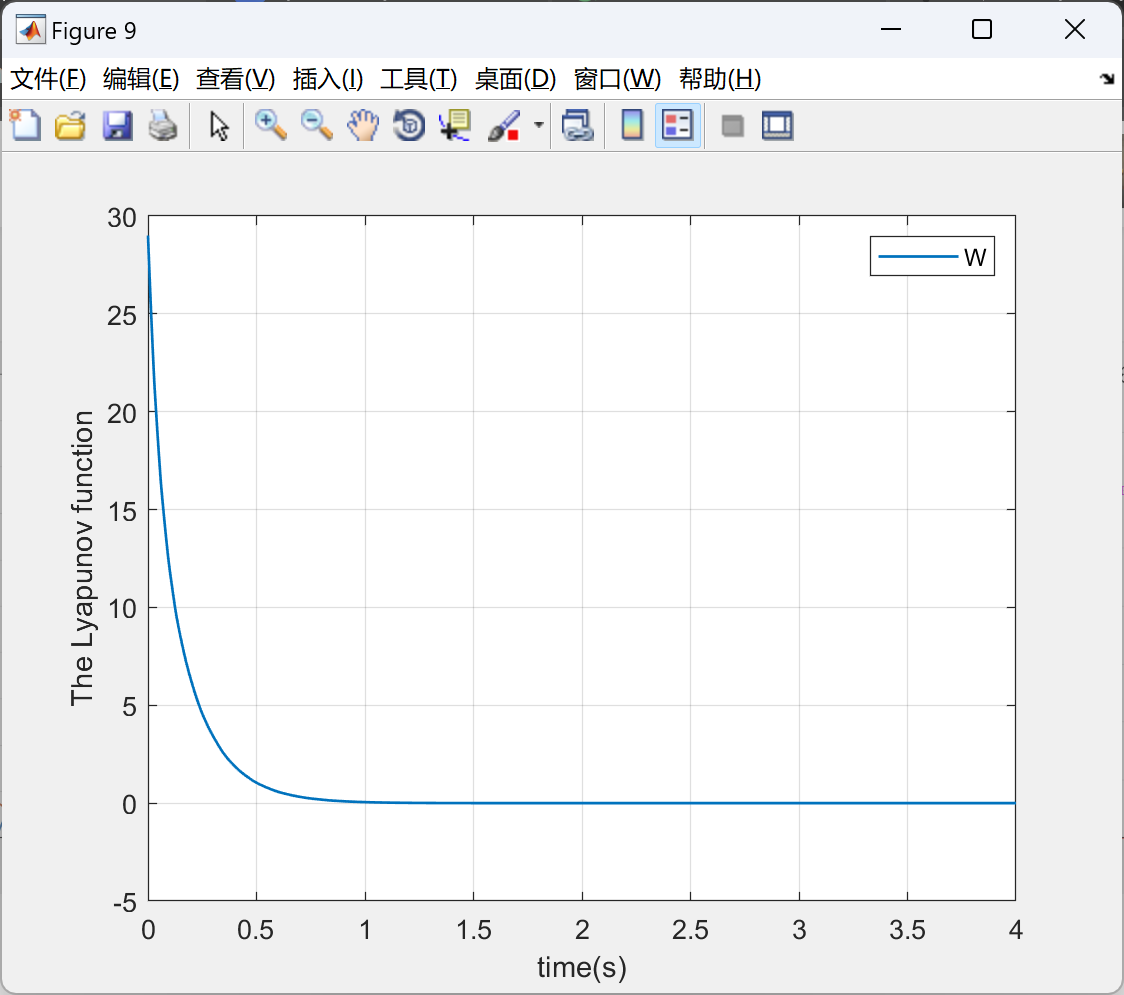
Task: Open the 桌面(D) menu
Action: [515, 79]
